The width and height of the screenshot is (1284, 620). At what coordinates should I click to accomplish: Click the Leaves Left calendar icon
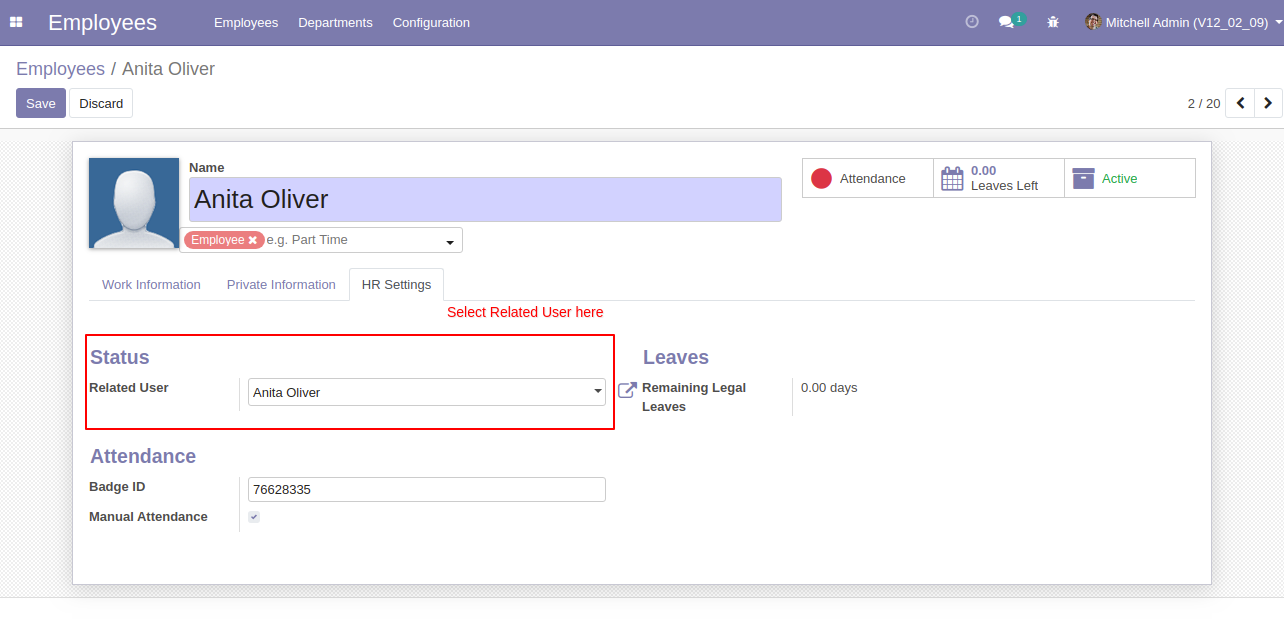click(953, 178)
